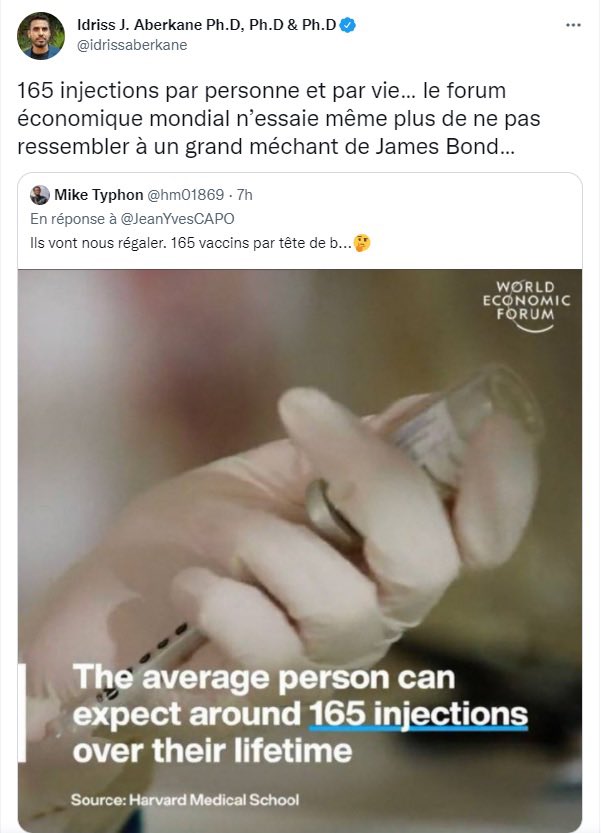Open the three-dots more options menu
This screenshot has height=833, width=601.
(x=573, y=25)
